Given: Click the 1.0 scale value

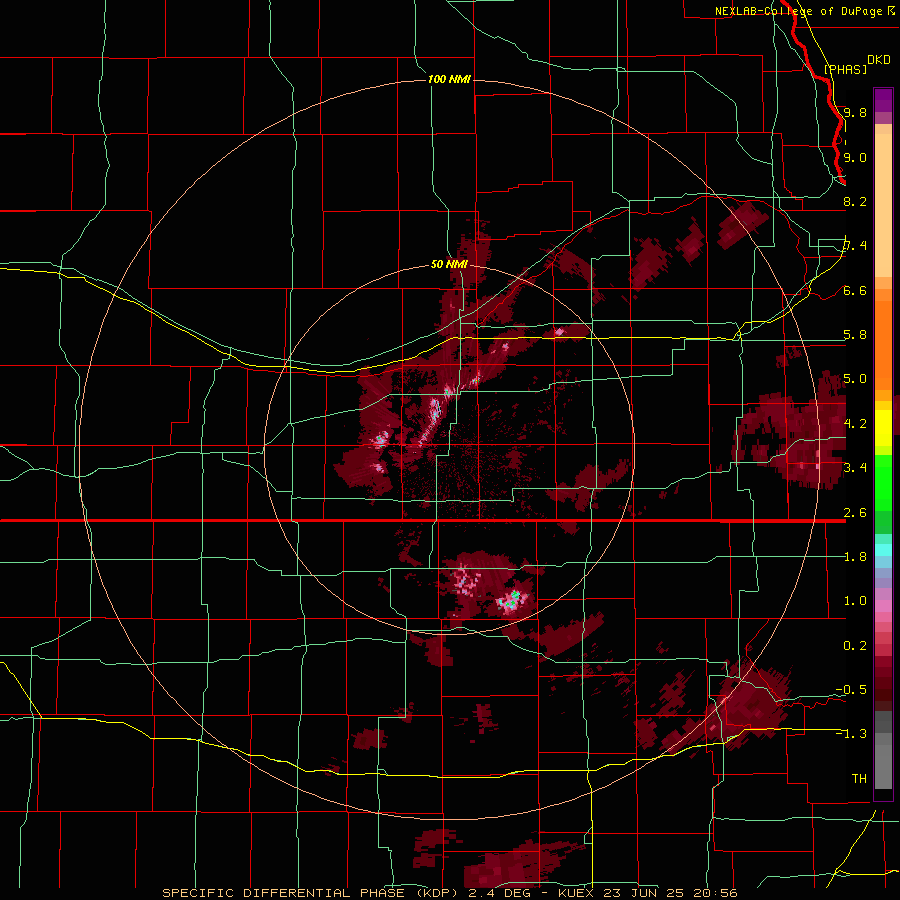Looking at the screenshot, I should tap(855, 601).
